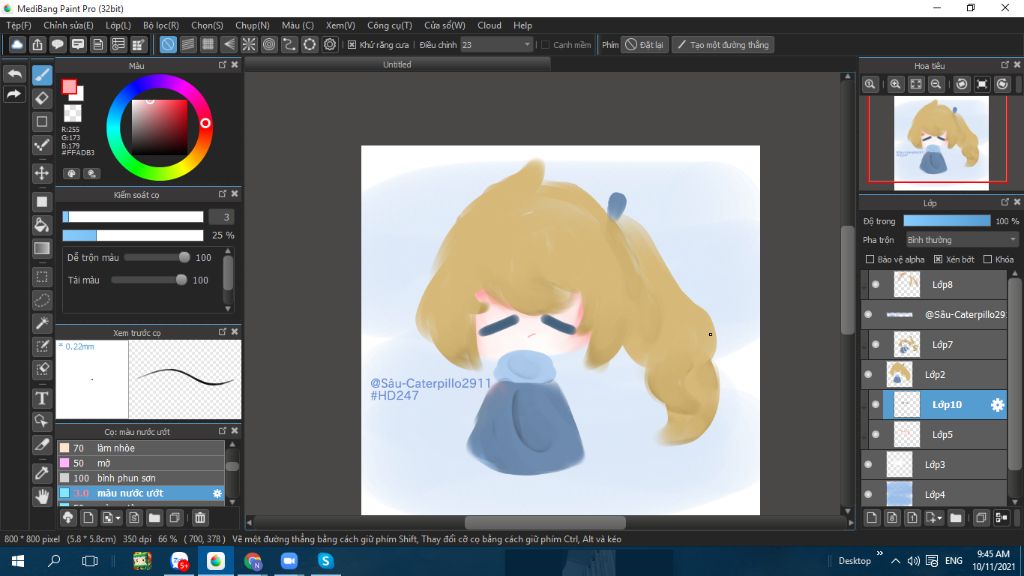Screen dimensions: 1024x576
Task: Create new layer folder
Action: 956,518
